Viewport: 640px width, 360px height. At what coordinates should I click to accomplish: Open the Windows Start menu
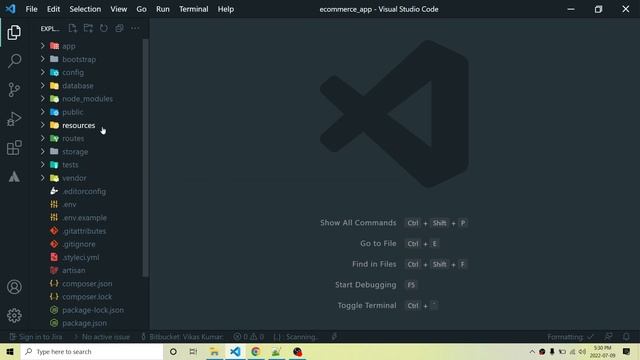[x=10, y=351]
